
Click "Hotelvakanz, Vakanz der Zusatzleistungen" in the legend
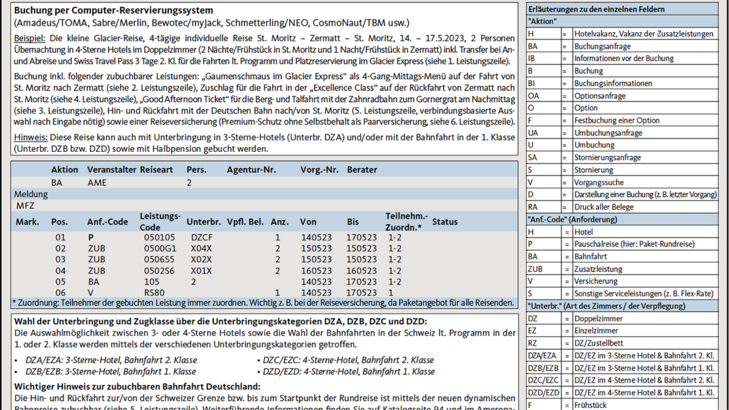pos(643,34)
